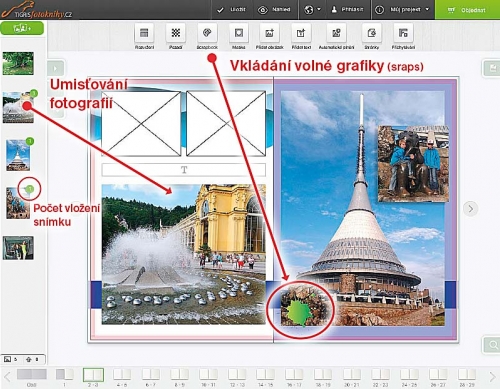This screenshot has width=500, height=389.
Task: Click the Tigris fotoknihy.cz logo
Action: (37, 10)
